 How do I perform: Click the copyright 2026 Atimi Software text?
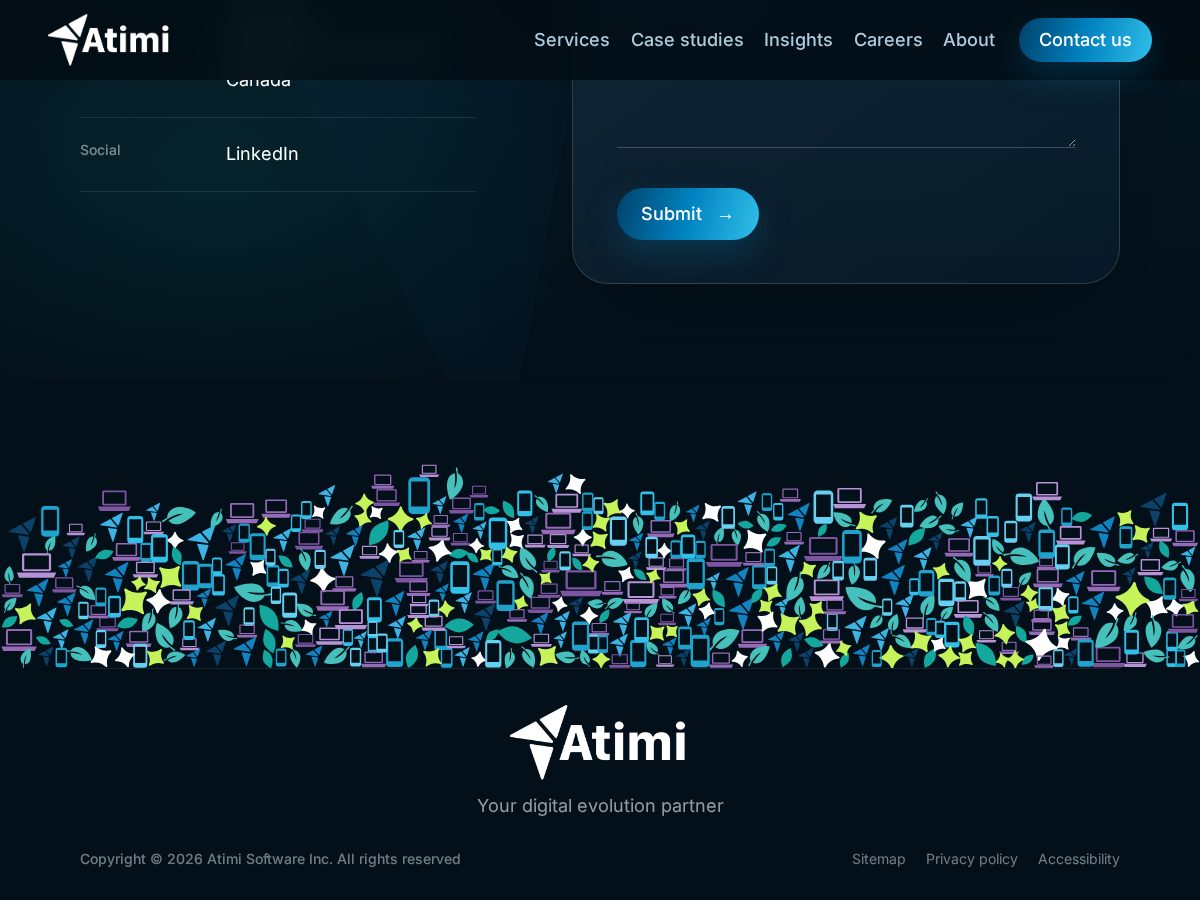pyautogui.click(x=270, y=859)
